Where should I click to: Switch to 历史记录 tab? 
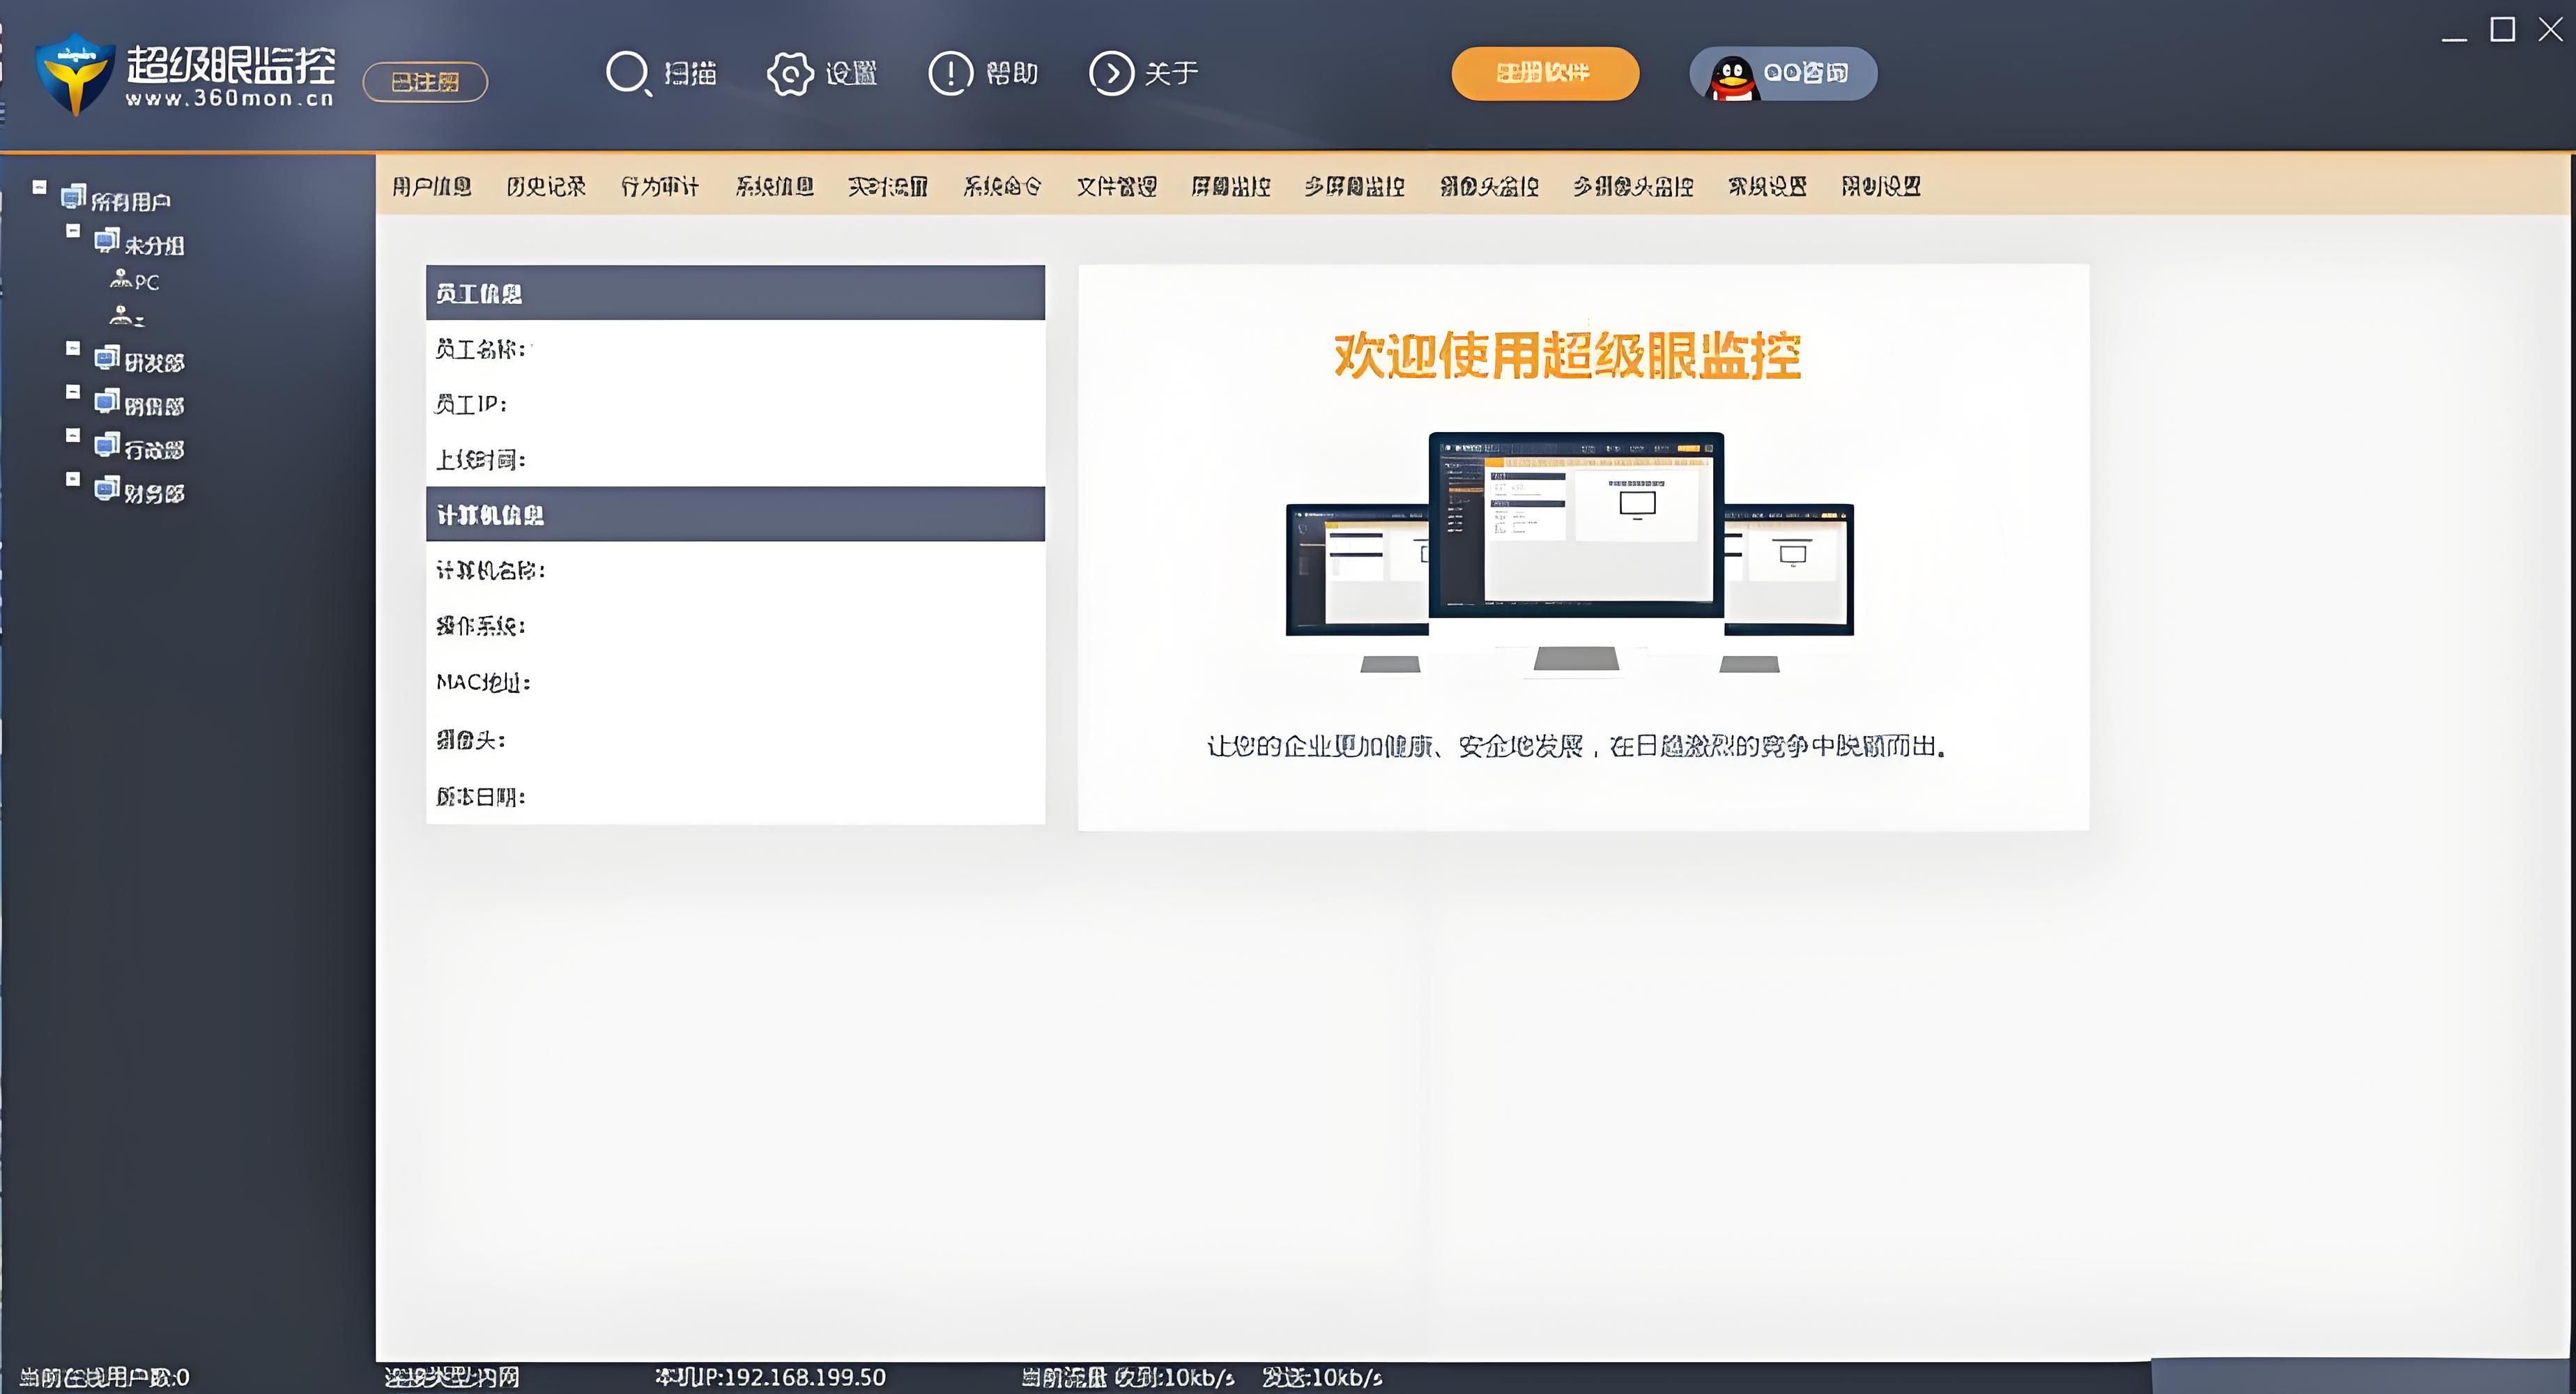click(x=545, y=186)
